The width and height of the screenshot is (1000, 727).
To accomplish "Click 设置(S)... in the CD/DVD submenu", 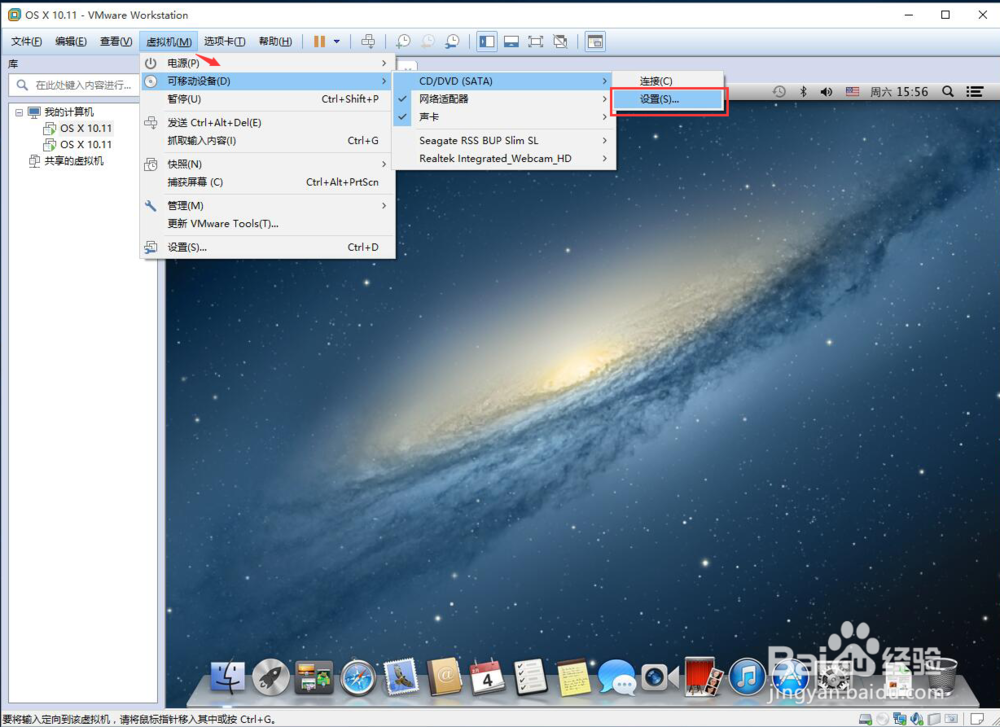I will [x=668, y=99].
